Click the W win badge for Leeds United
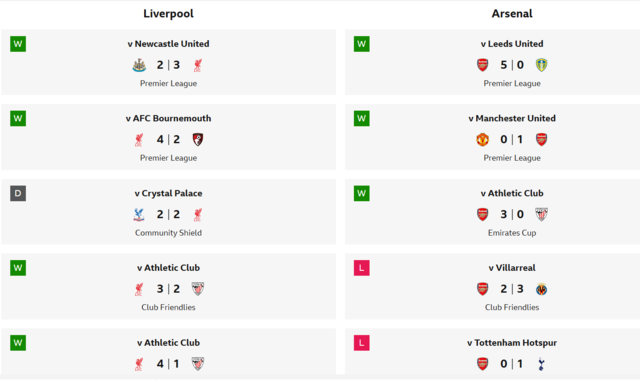640x381 pixels. (362, 44)
